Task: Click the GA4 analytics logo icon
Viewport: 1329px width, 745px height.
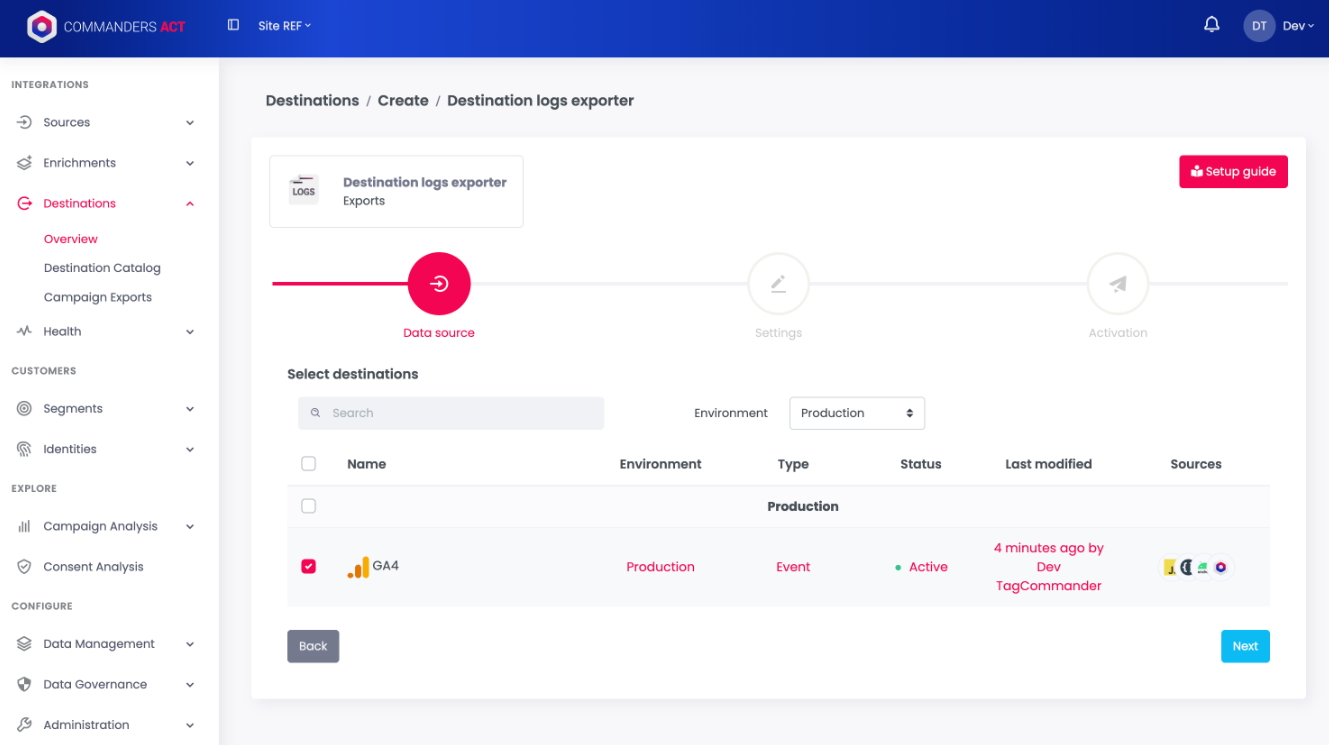Action: click(358, 567)
